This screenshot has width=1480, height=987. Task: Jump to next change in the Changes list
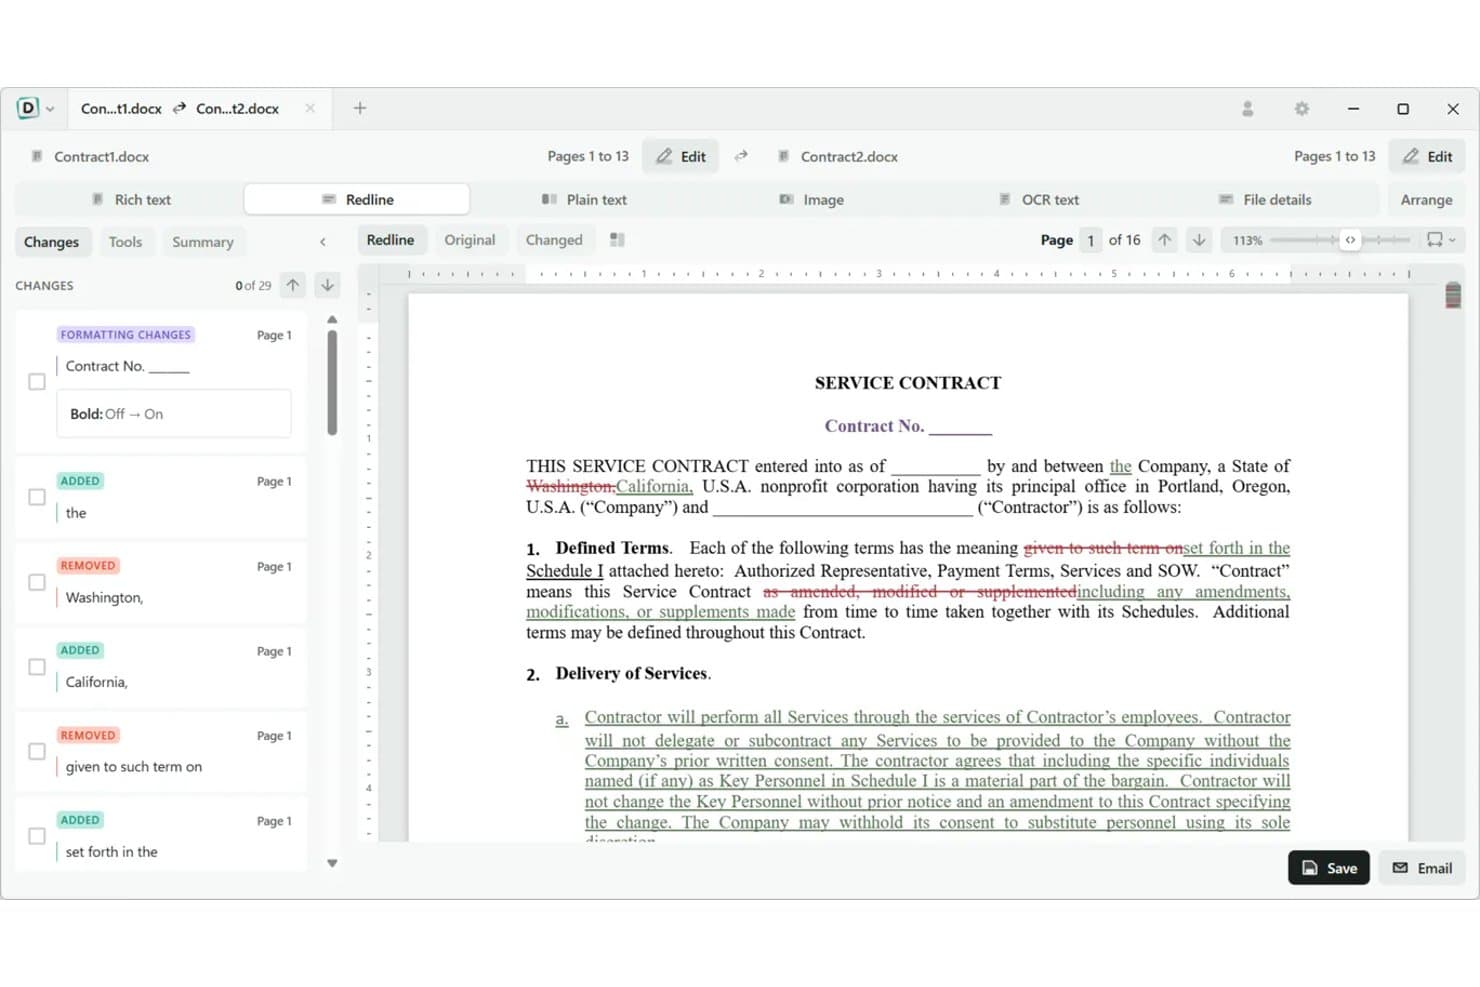(327, 285)
